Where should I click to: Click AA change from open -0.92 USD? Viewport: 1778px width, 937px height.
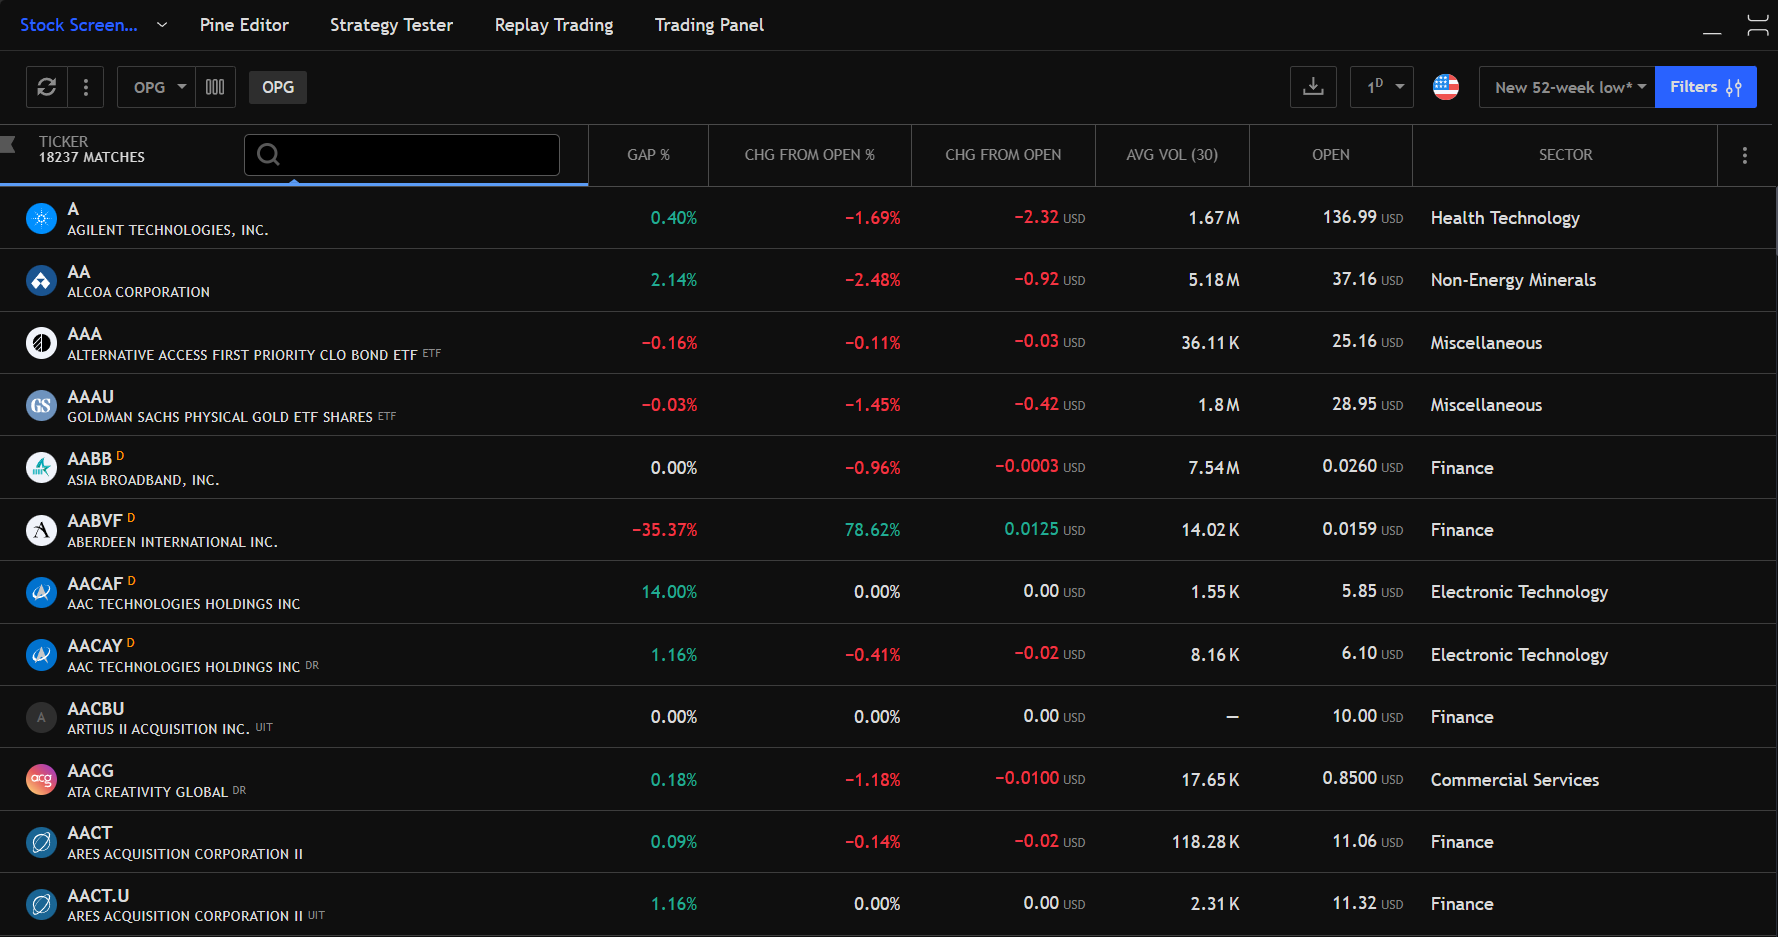[1049, 279]
